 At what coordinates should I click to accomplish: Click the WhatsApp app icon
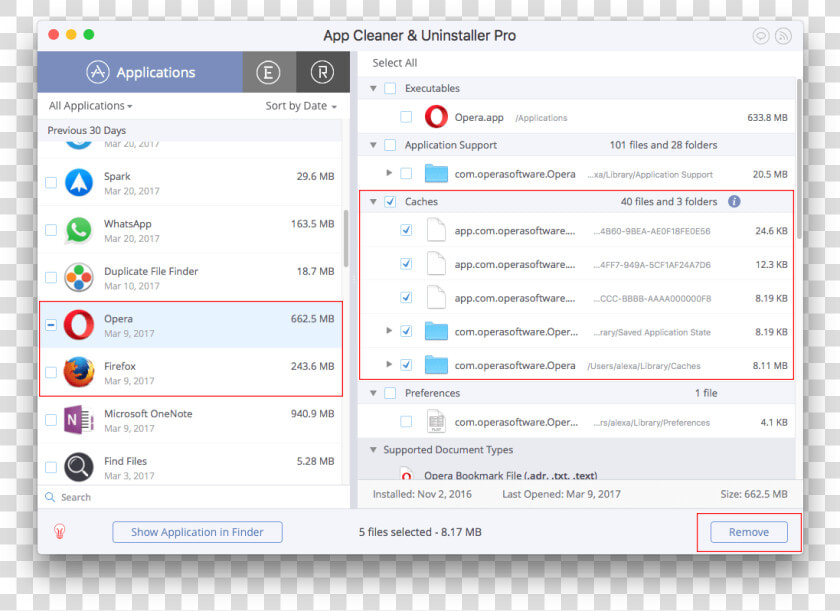pos(79,230)
